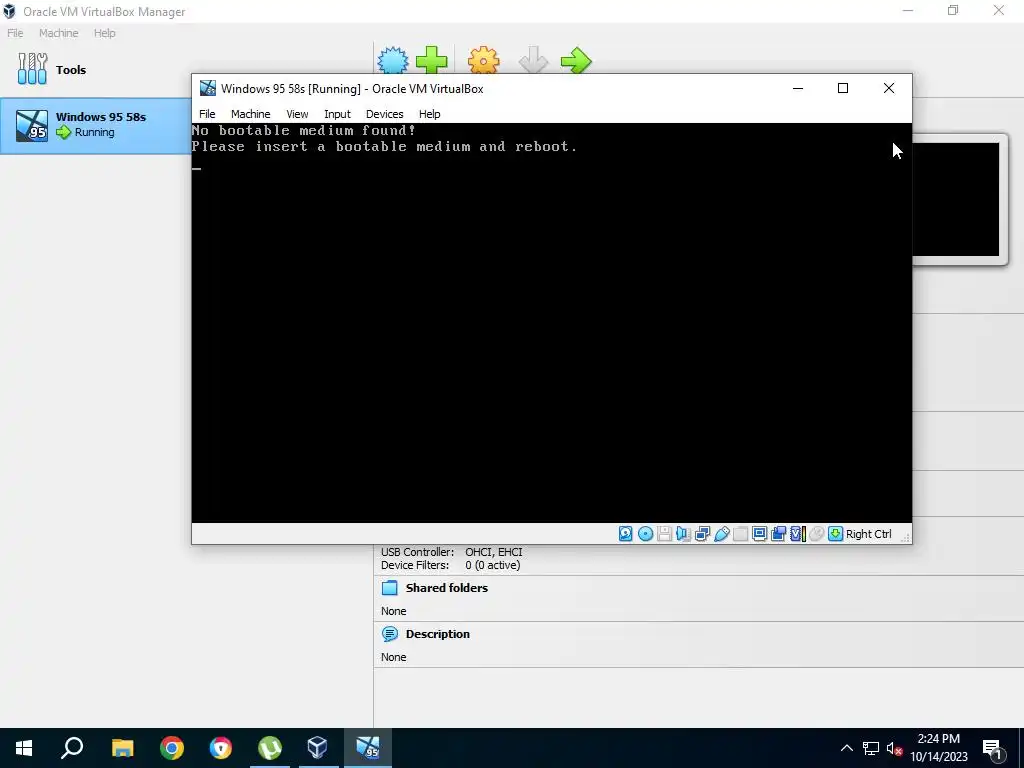Open Windows search from the taskbar
The height and width of the screenshot is (768, 1024).
tap(72, 748)
